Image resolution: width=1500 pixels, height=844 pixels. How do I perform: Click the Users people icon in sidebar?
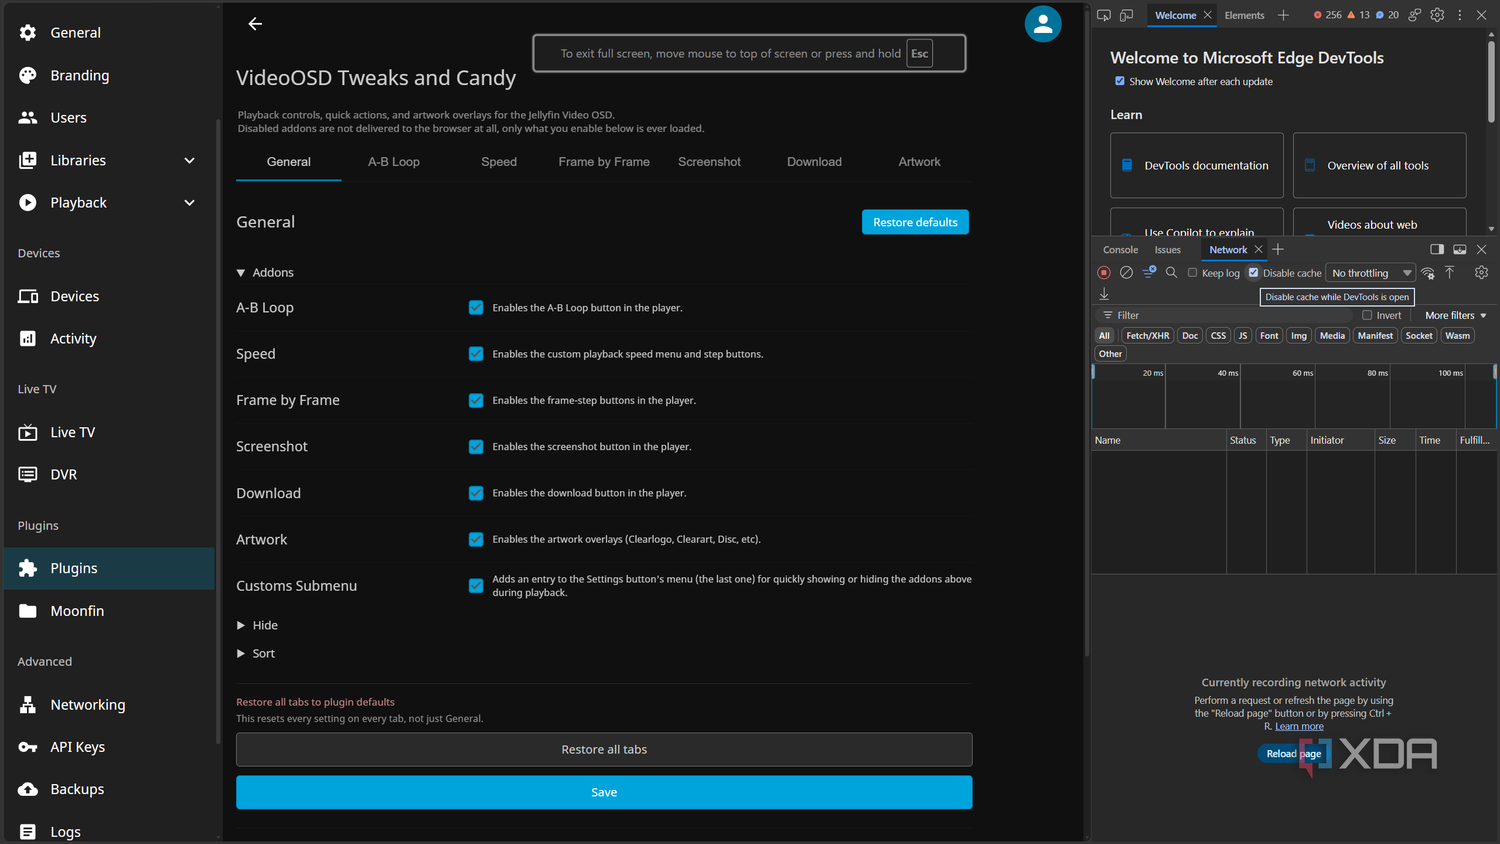pos(28,118)
